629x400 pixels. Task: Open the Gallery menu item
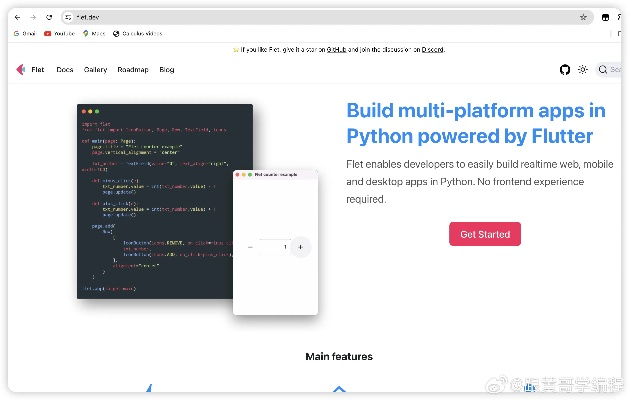(x=95, y=70)
